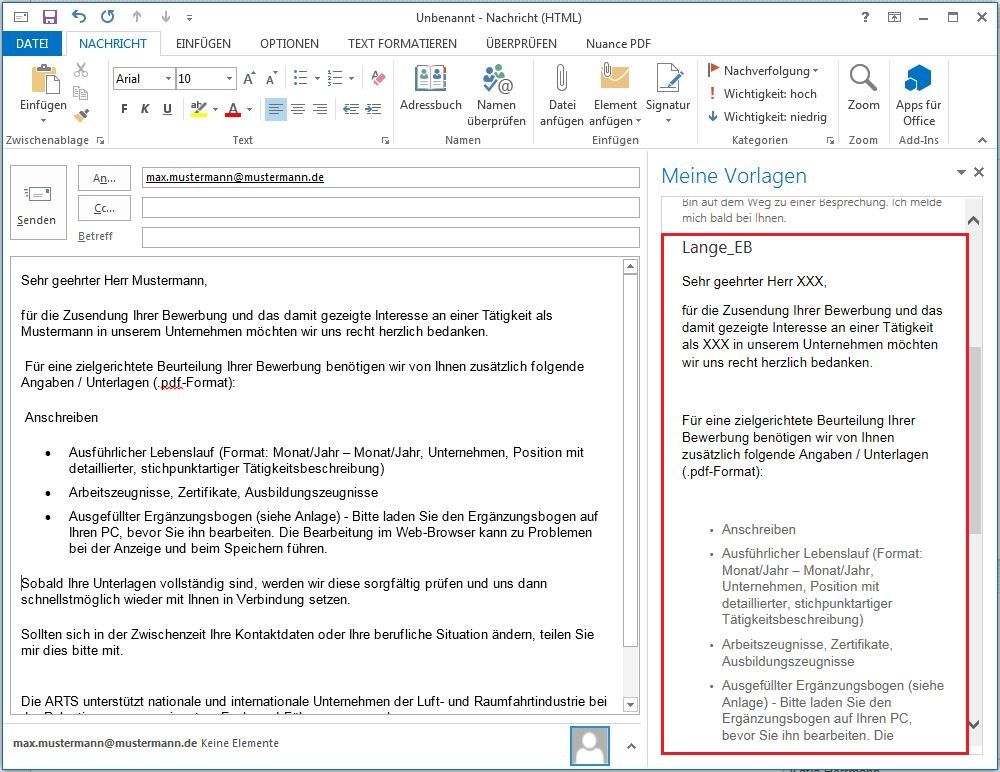Switch to the TEXT FORMATIEREN tab

tap(402, 43)
